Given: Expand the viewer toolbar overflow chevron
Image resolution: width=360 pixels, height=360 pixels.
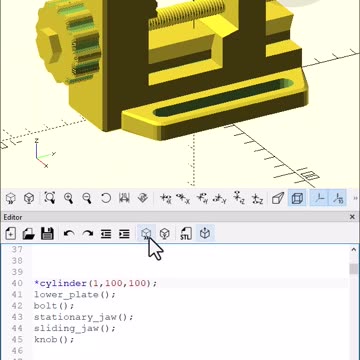Looking at the screenshot, I should click(355, 199).
